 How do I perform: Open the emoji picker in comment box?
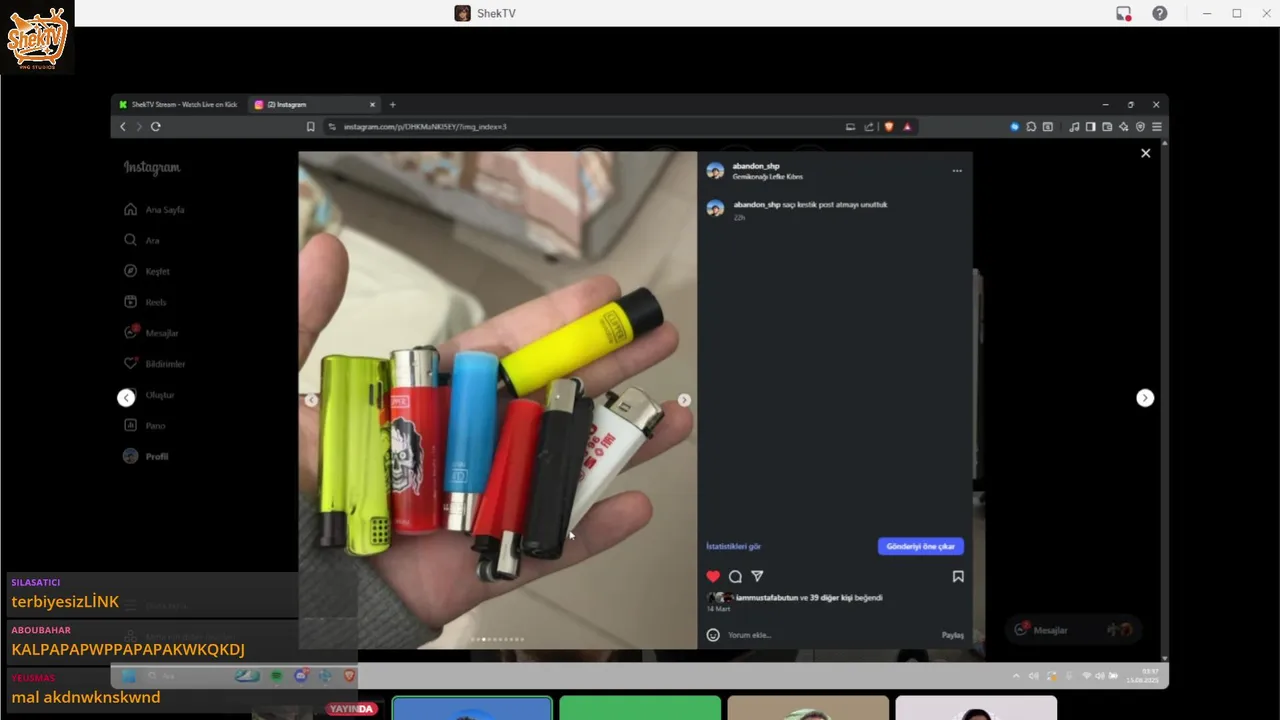[713, 635]
